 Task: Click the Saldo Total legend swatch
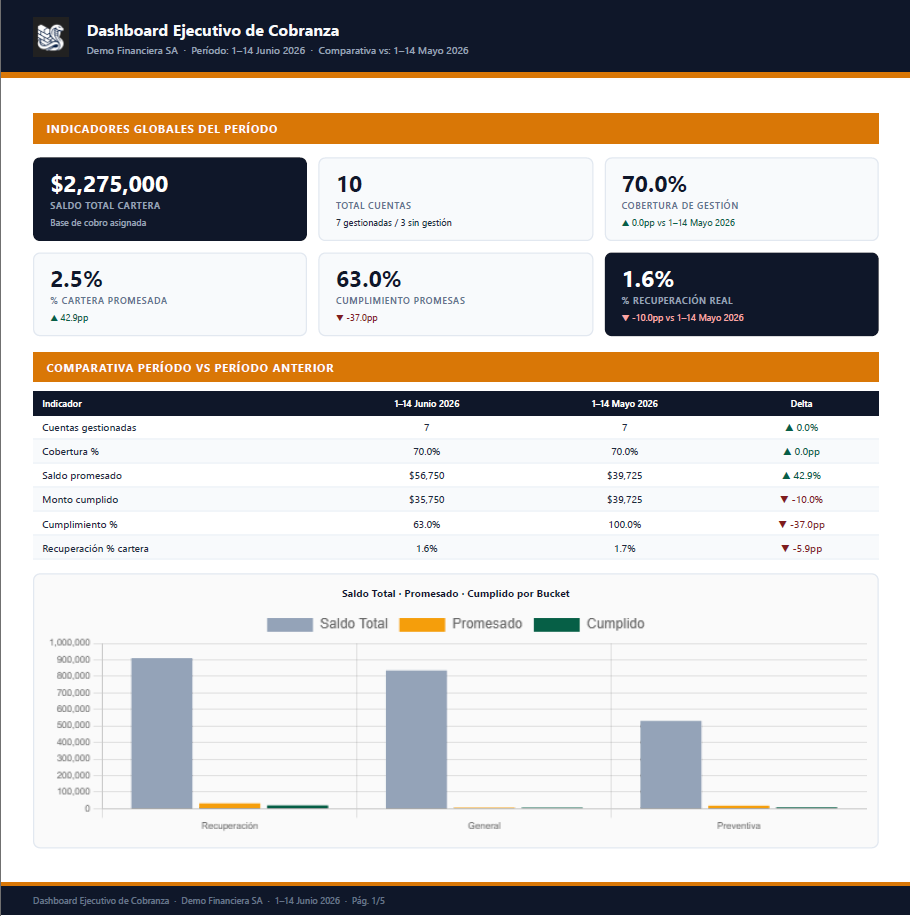coord(290,624)
